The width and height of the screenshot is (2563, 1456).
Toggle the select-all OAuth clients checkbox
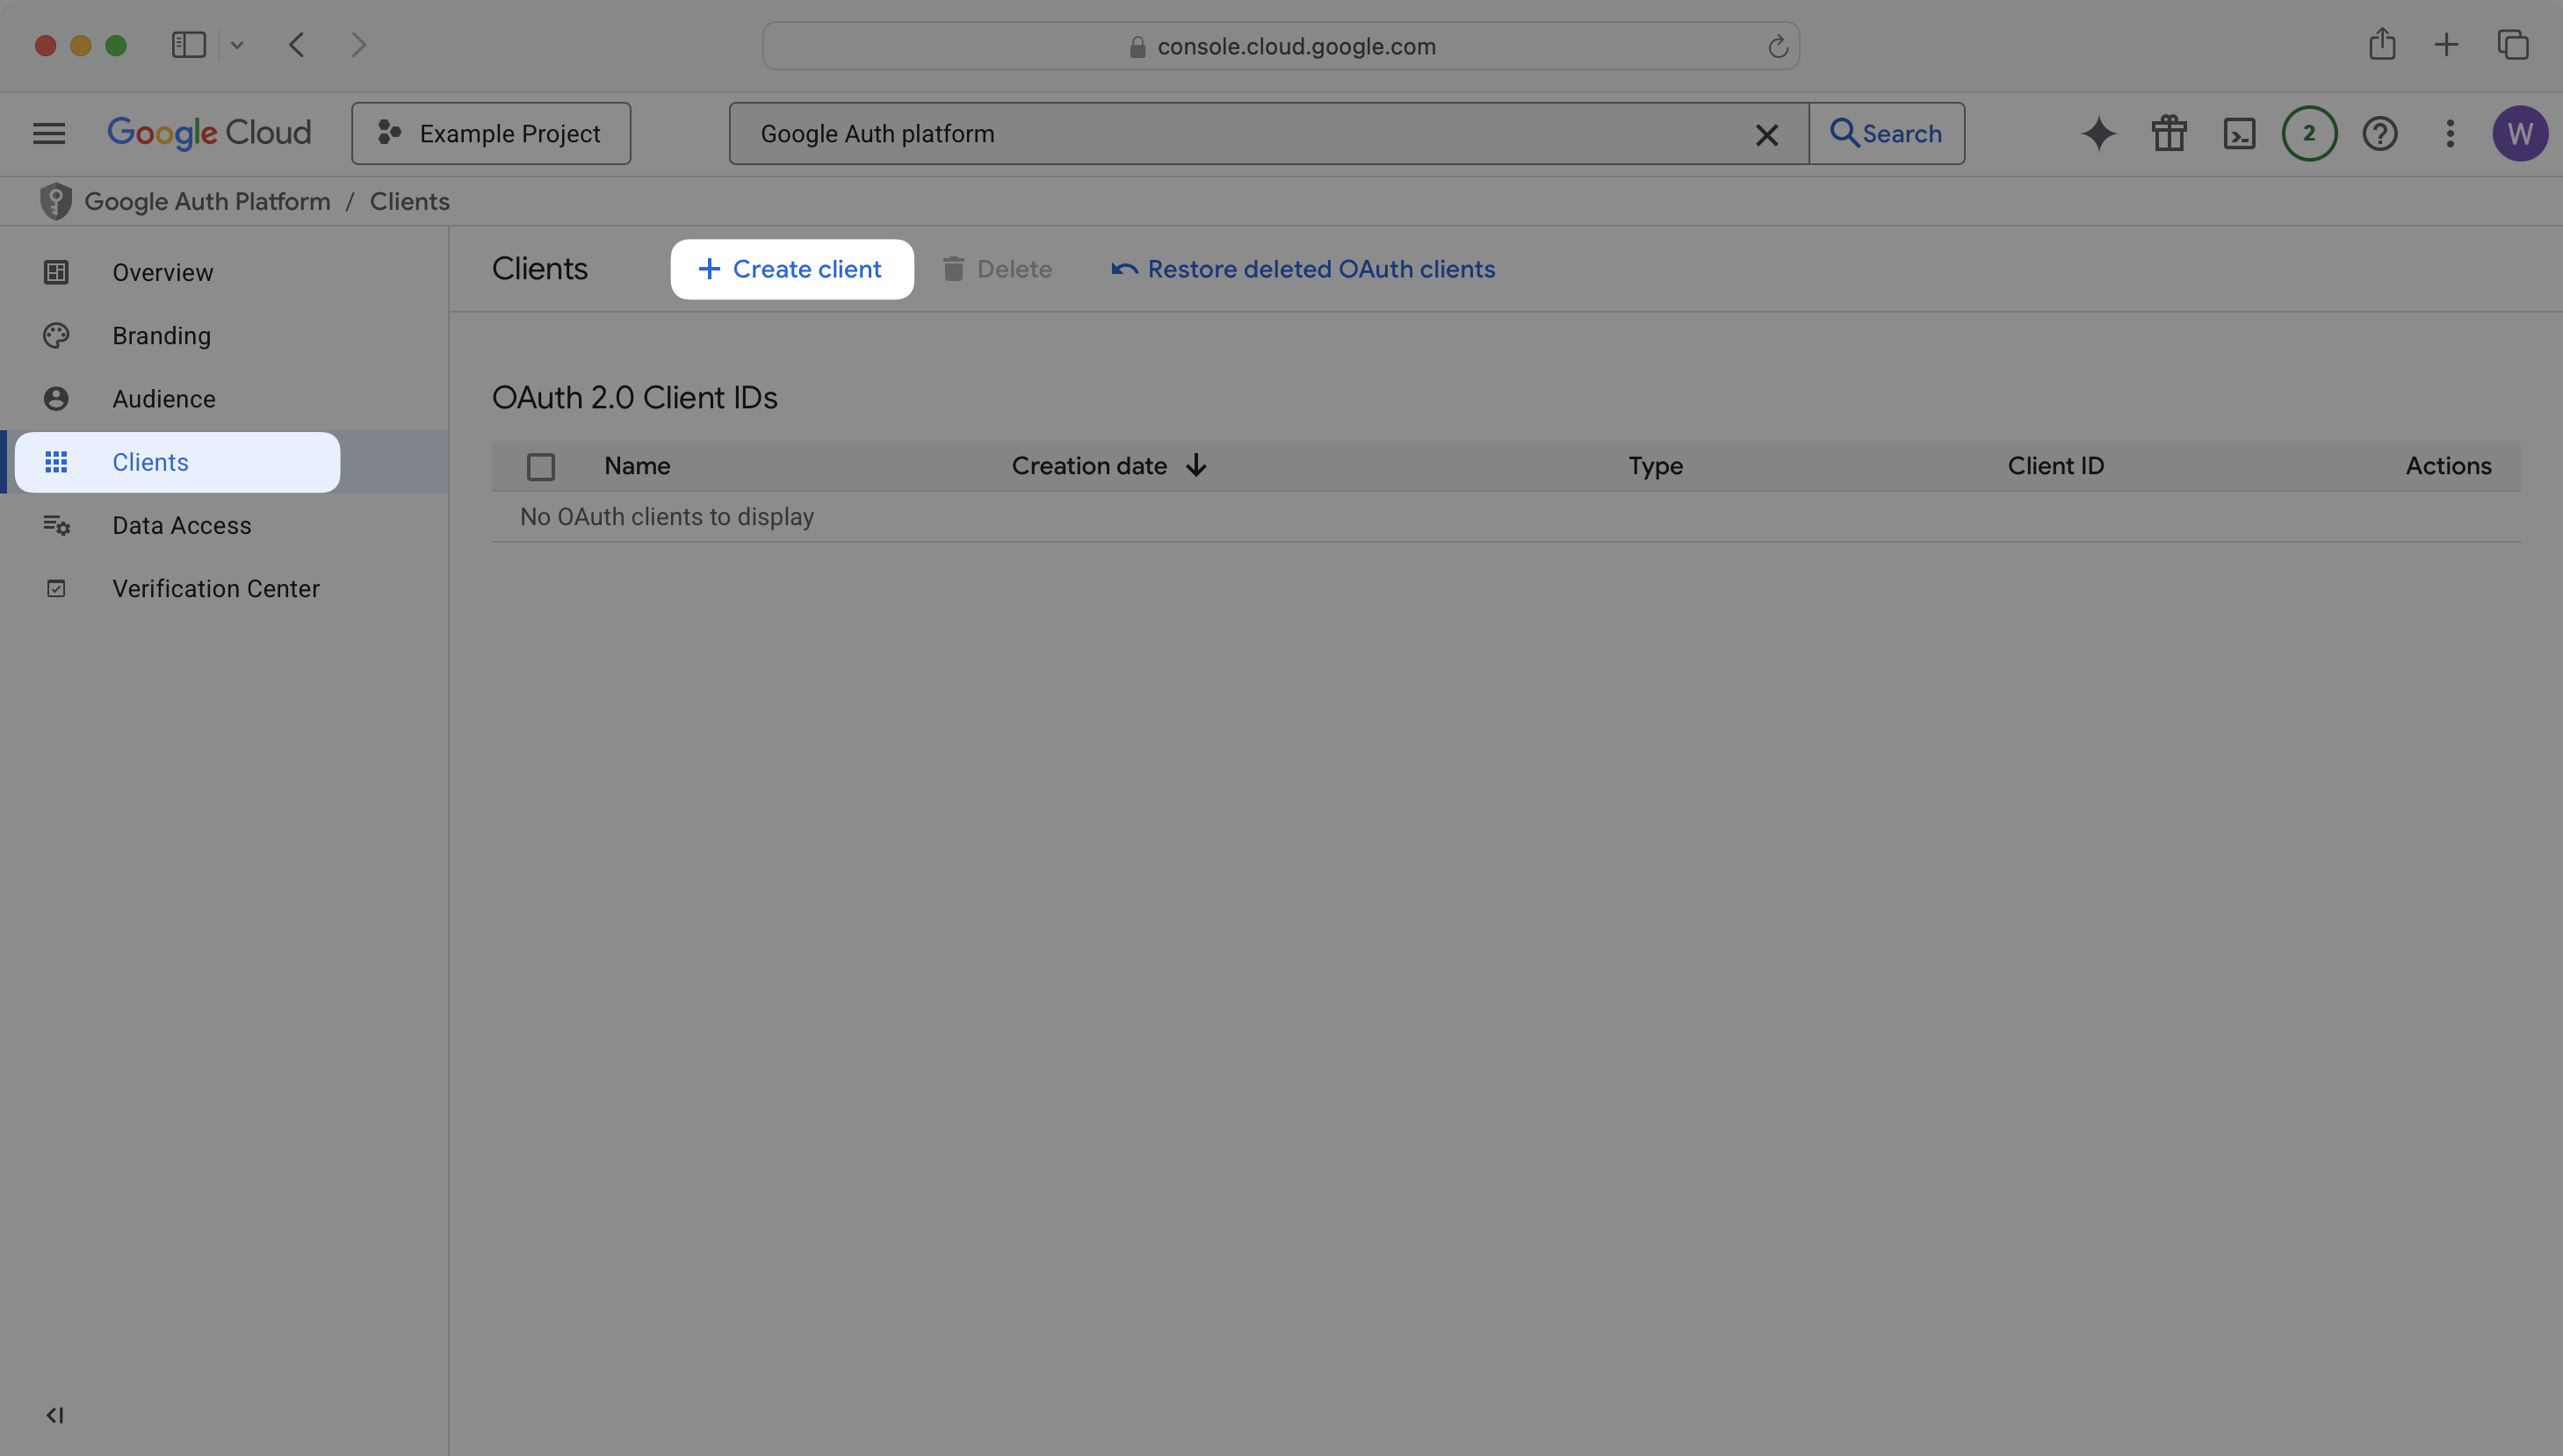tap(541, 466)
